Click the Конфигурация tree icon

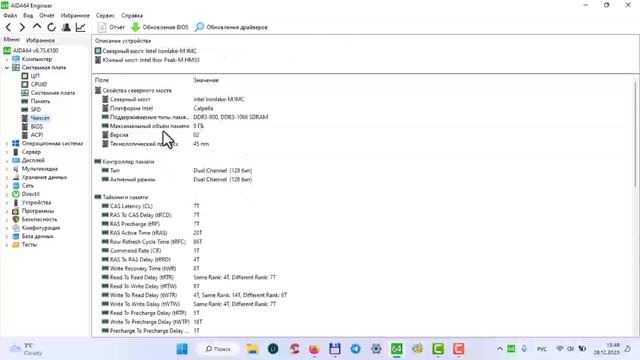(16, 228)
